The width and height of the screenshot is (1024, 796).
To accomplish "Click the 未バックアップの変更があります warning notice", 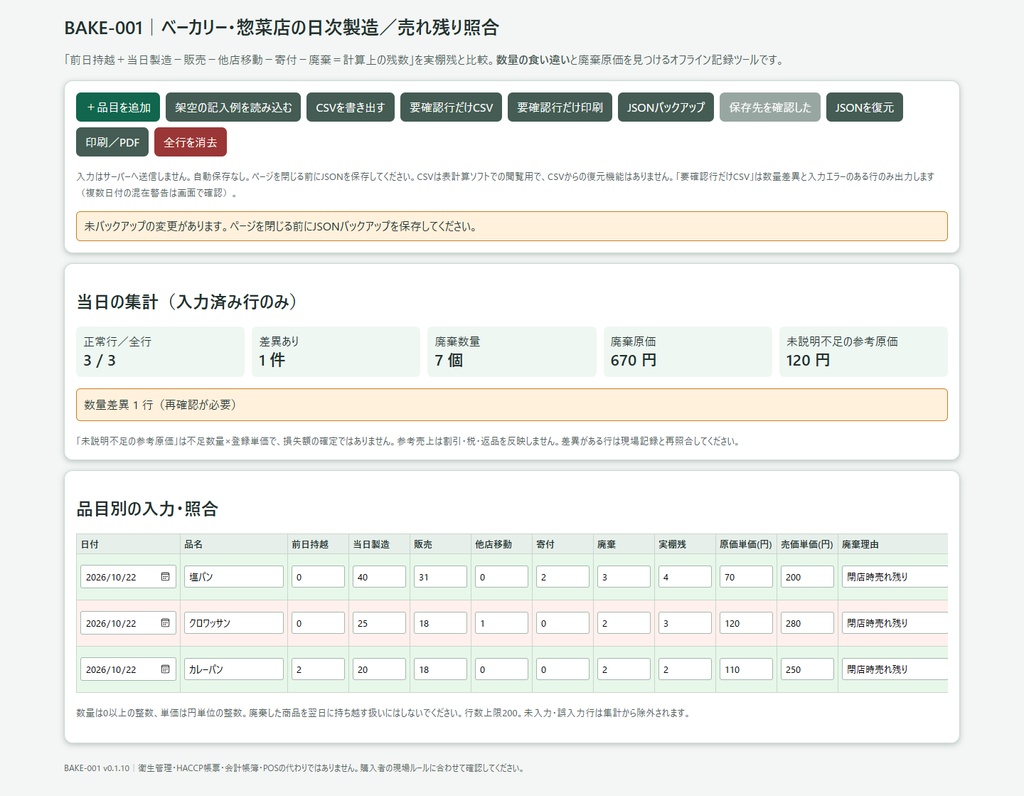I will [512, 226].
